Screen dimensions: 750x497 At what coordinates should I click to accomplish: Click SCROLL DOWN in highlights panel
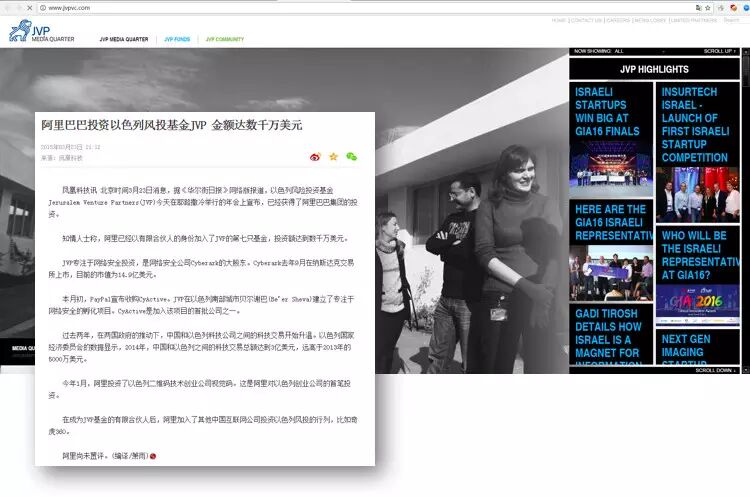click(x=715, y=370)
